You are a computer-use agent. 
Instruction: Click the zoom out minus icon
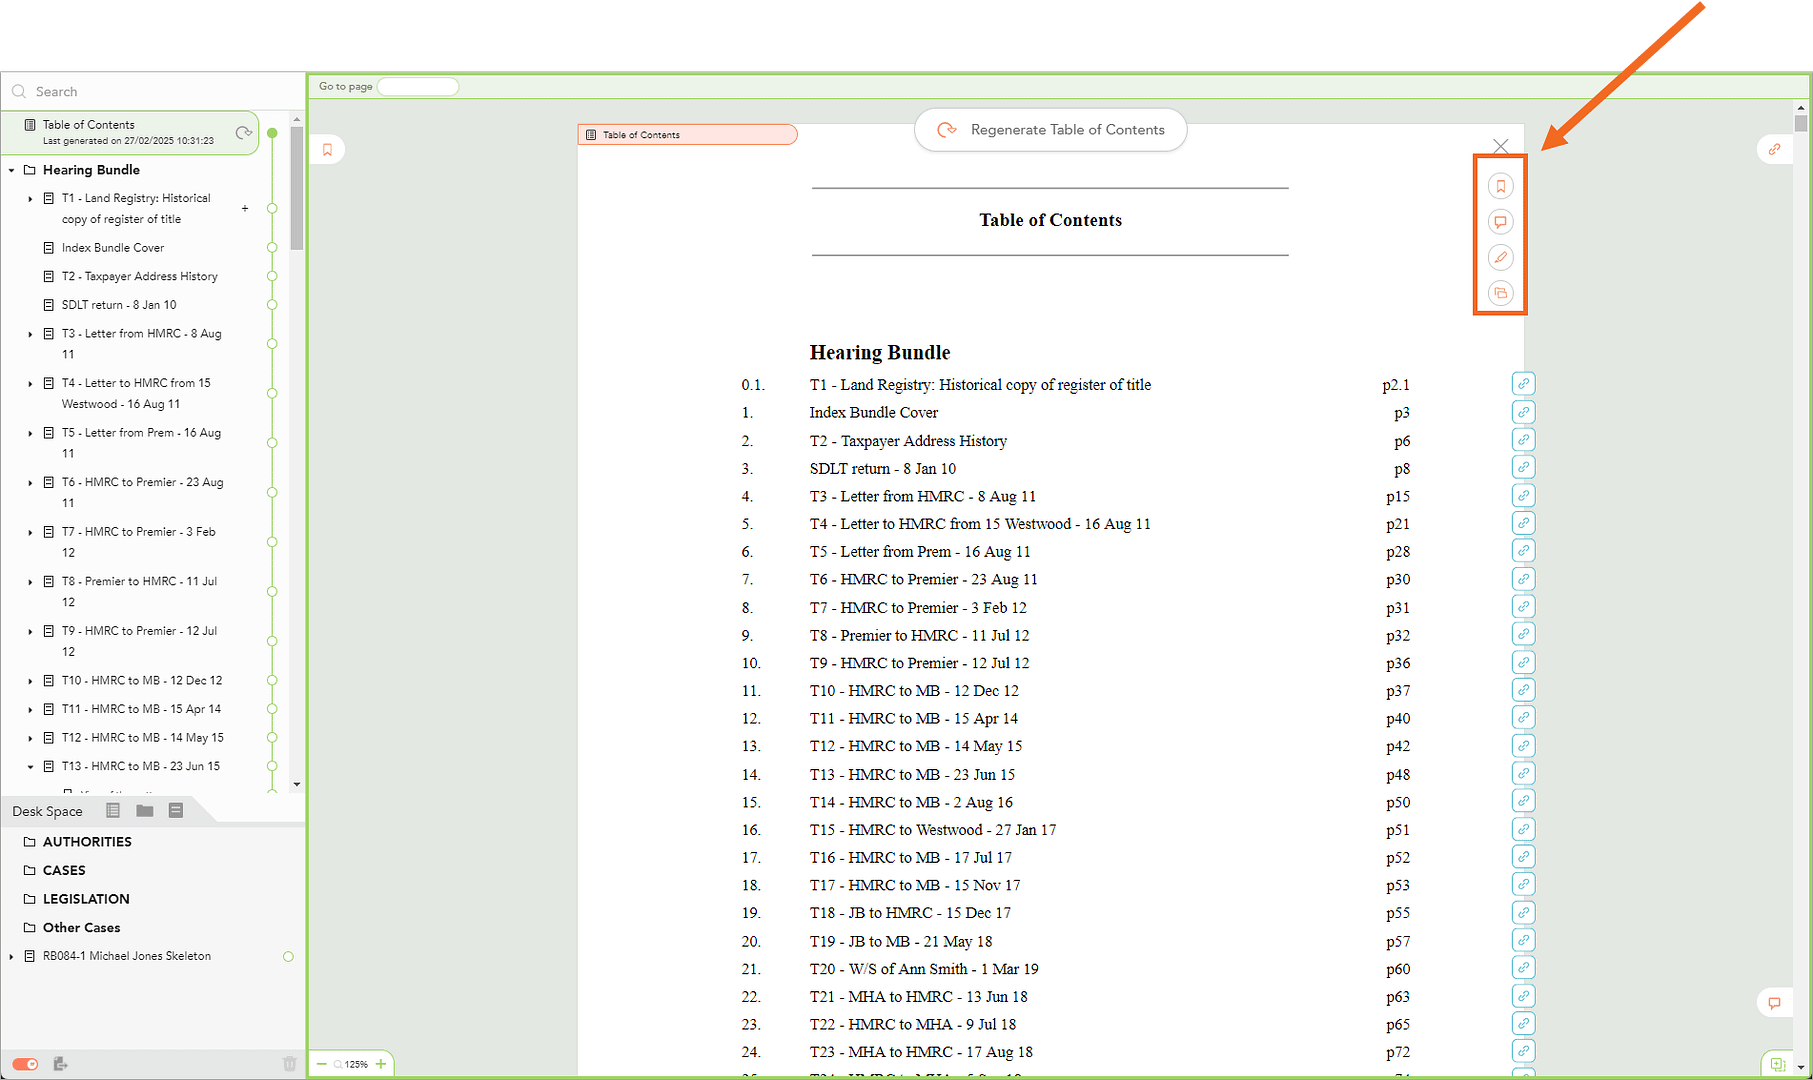321,1064
